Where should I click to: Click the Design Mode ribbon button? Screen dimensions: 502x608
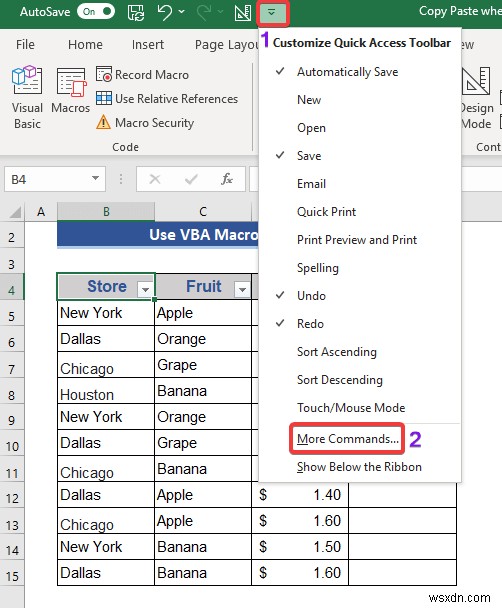(476, 98)
